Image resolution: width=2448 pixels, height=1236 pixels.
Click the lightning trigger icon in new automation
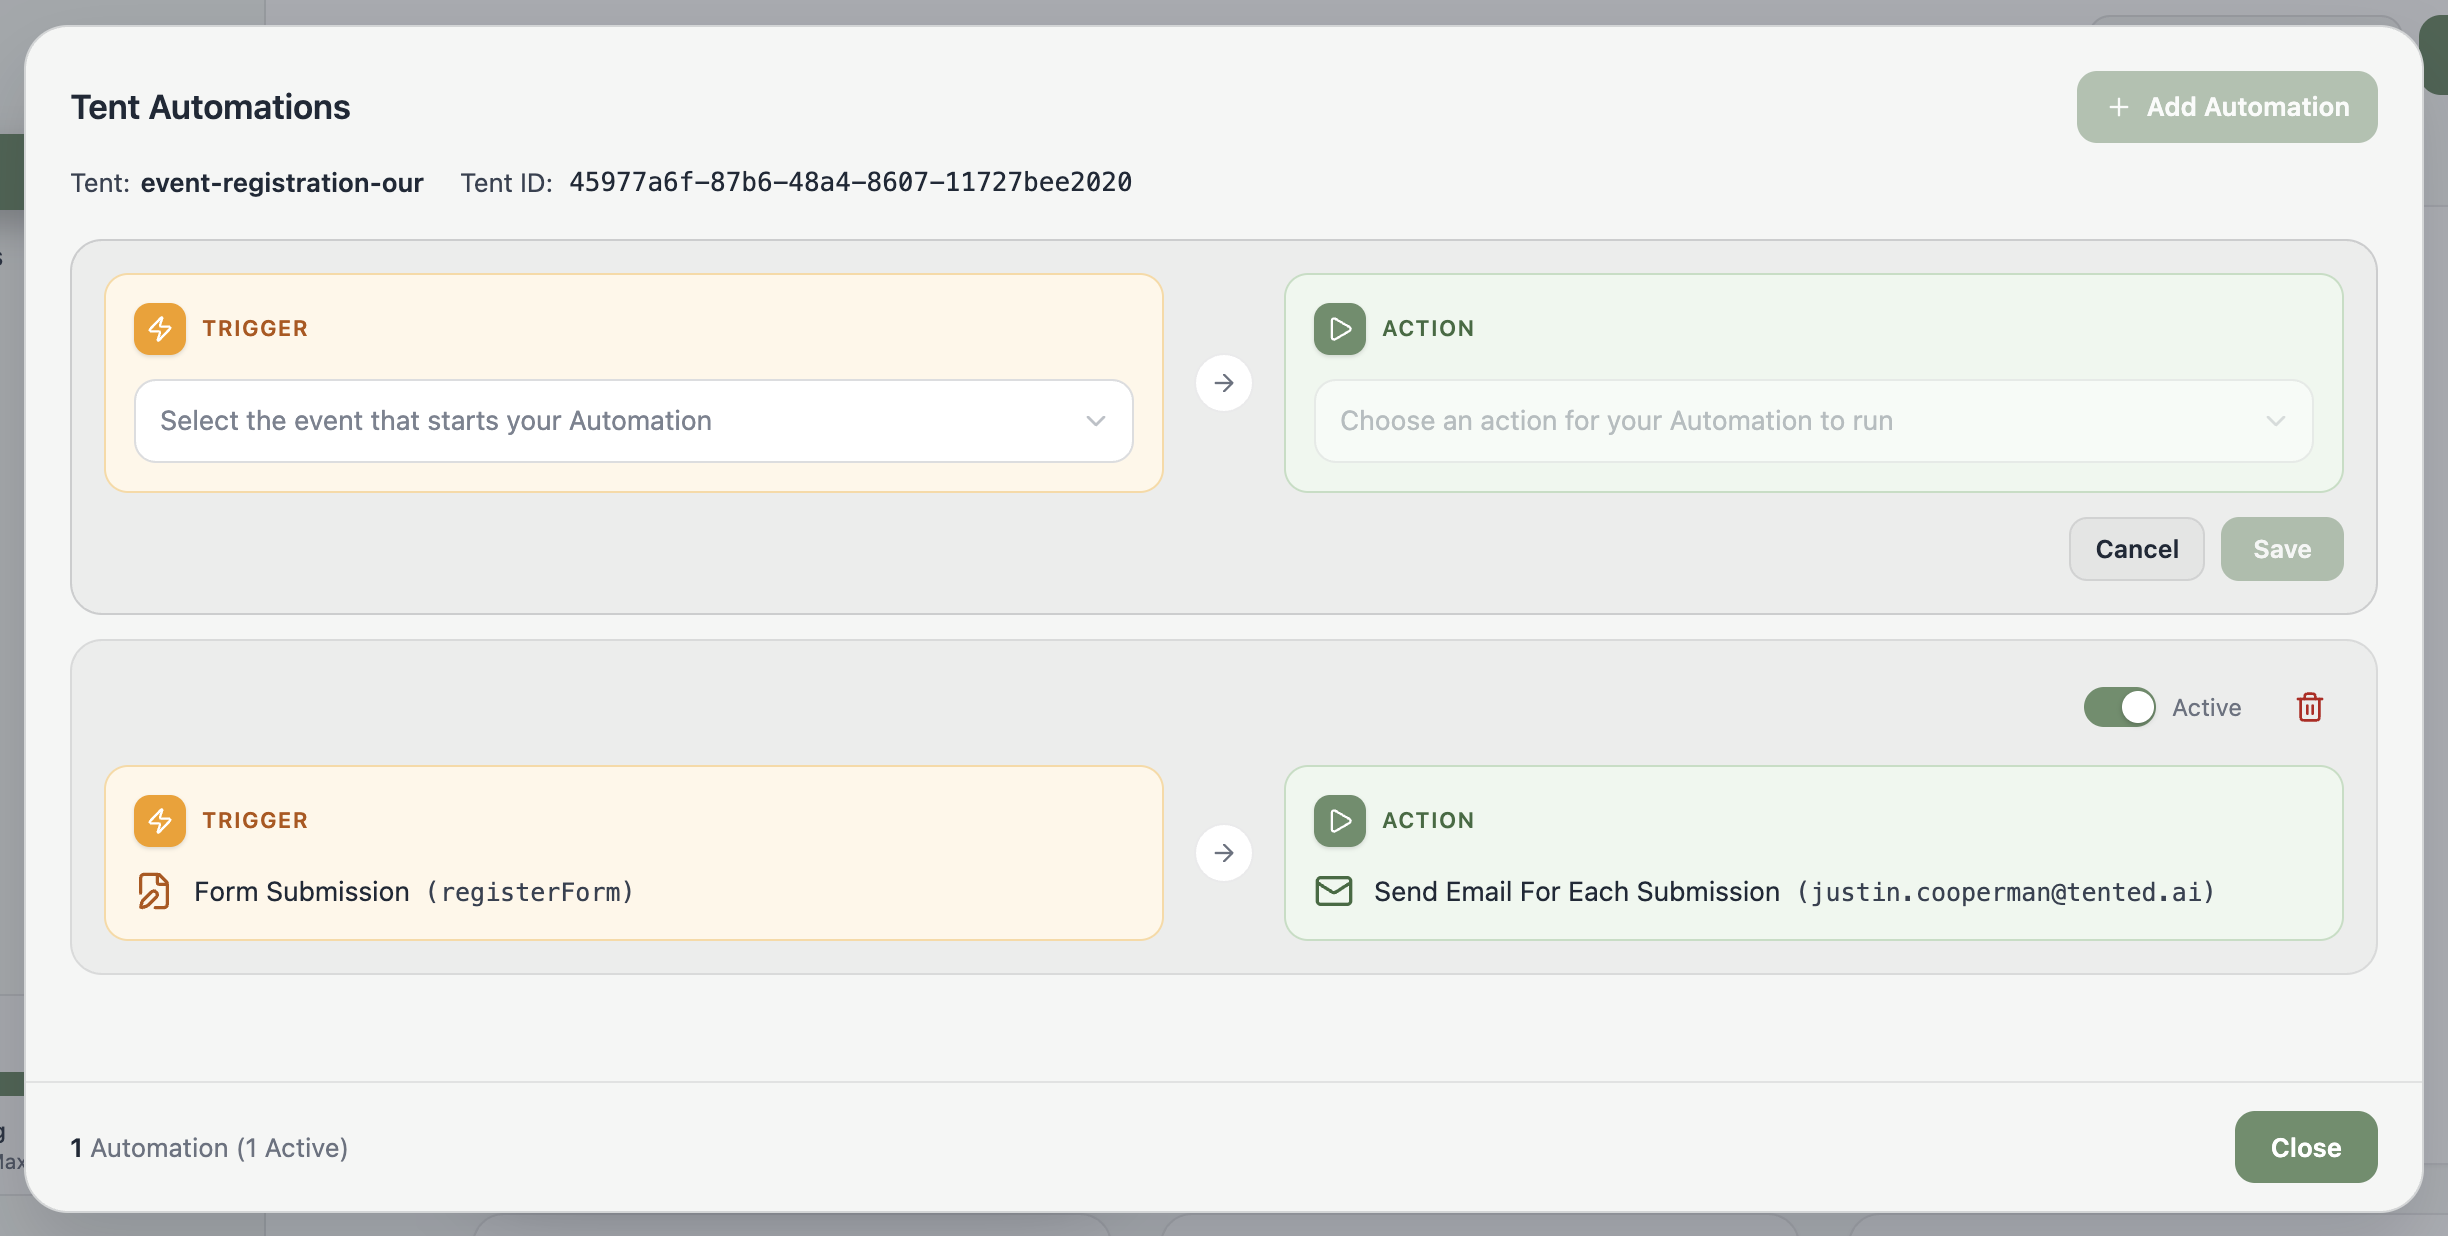[x=160, y=329]
